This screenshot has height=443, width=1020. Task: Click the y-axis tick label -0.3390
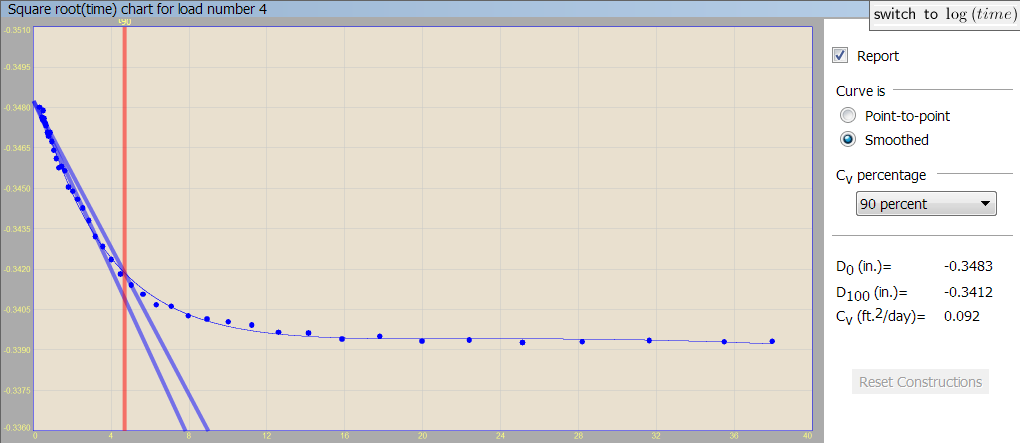click(16, 350)
